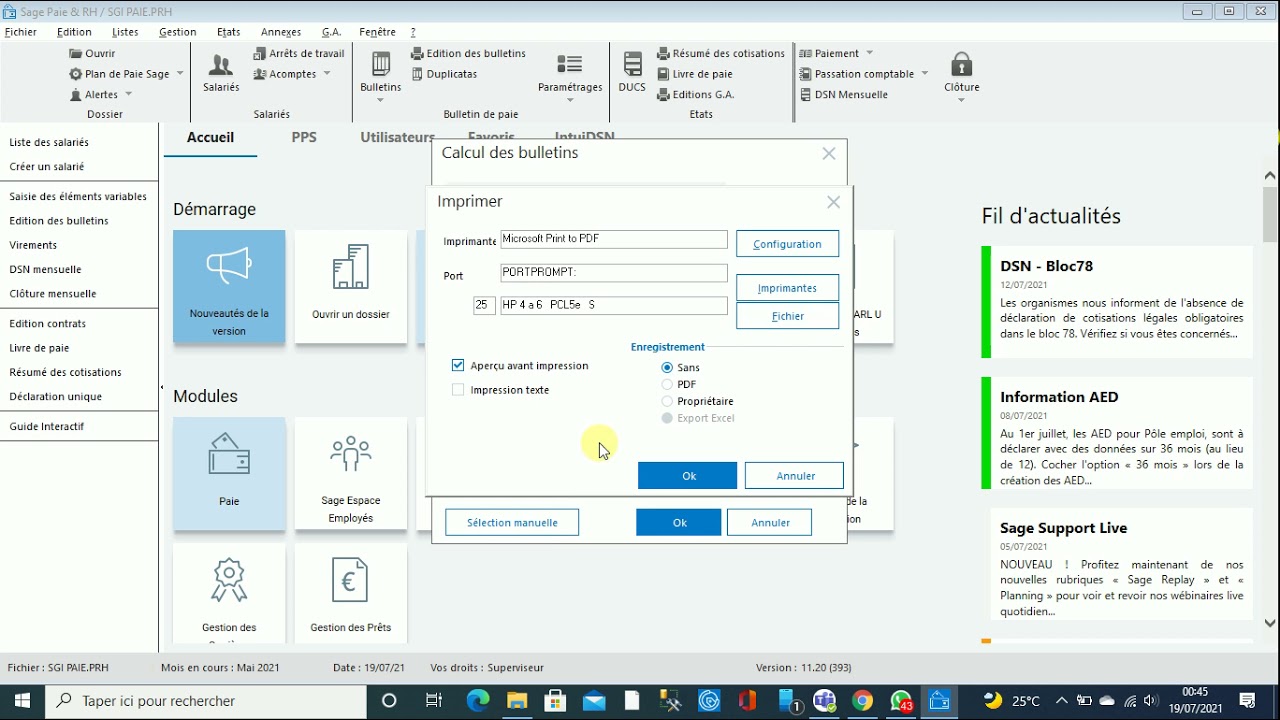Switch to the PPS tab
This screenshot has height=720, width=1280.
[304, 137]
